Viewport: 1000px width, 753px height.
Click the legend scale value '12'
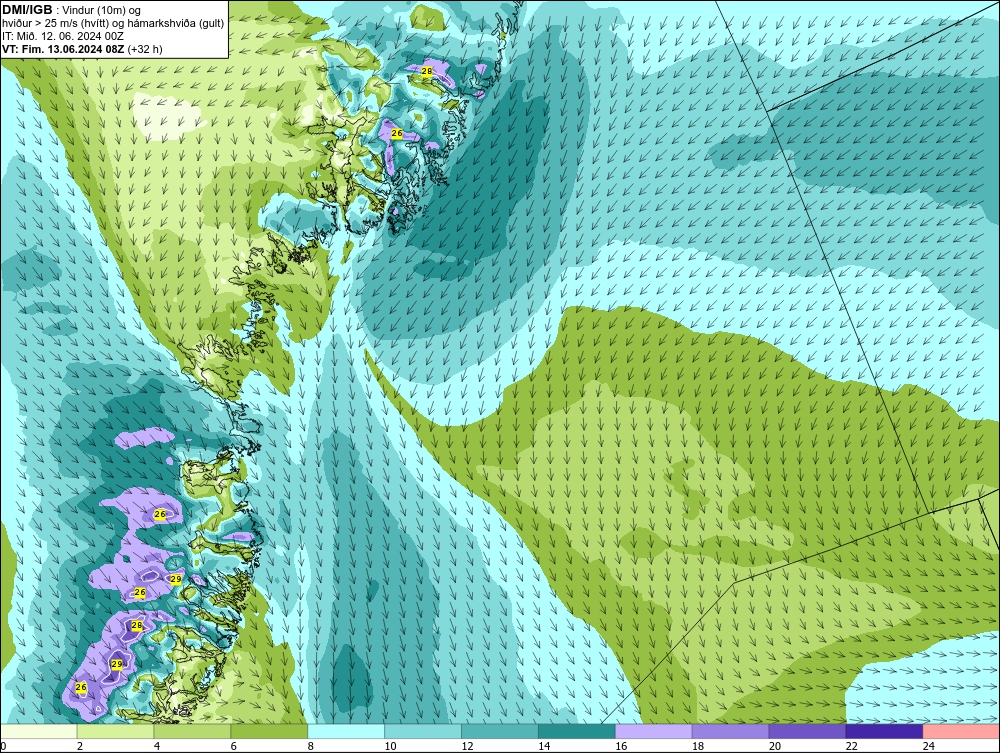(467, 746)
